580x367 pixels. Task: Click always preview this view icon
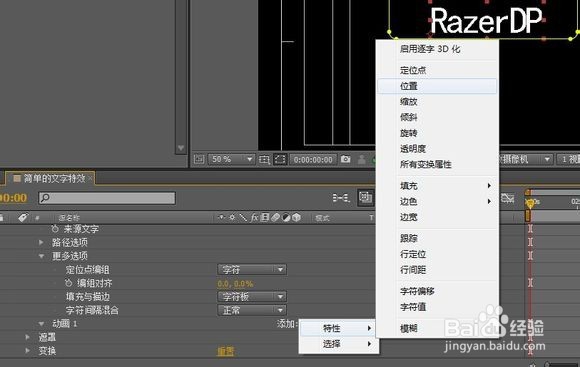199,159
